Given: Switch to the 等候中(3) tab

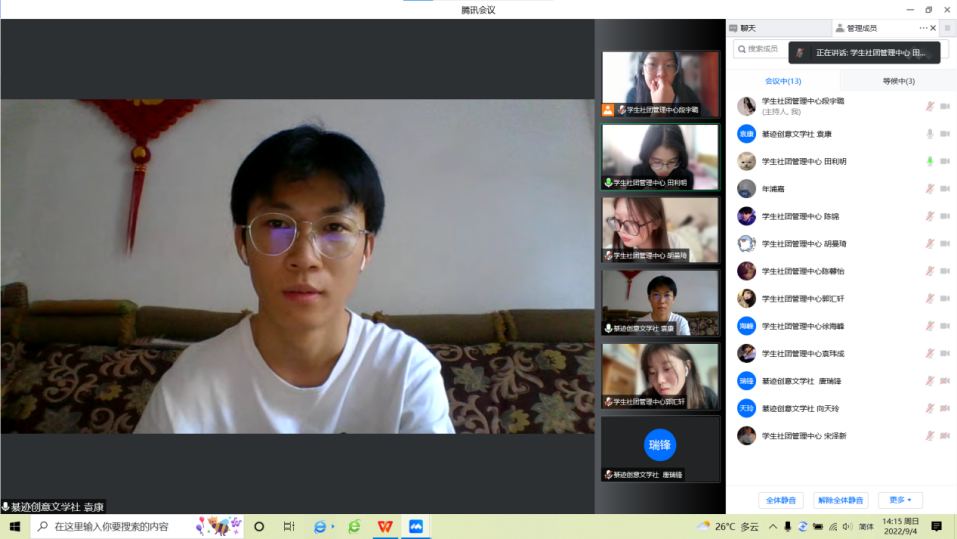Looking at the screenshot, I should 898,81.
